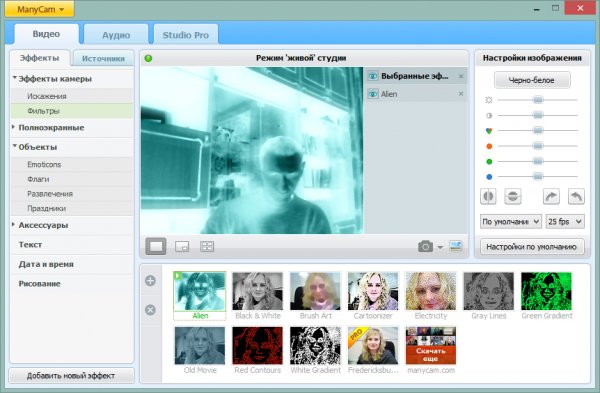Collapse the Эффекты камеры section
The image size is (600, 393).
click(x=72, y=79)
